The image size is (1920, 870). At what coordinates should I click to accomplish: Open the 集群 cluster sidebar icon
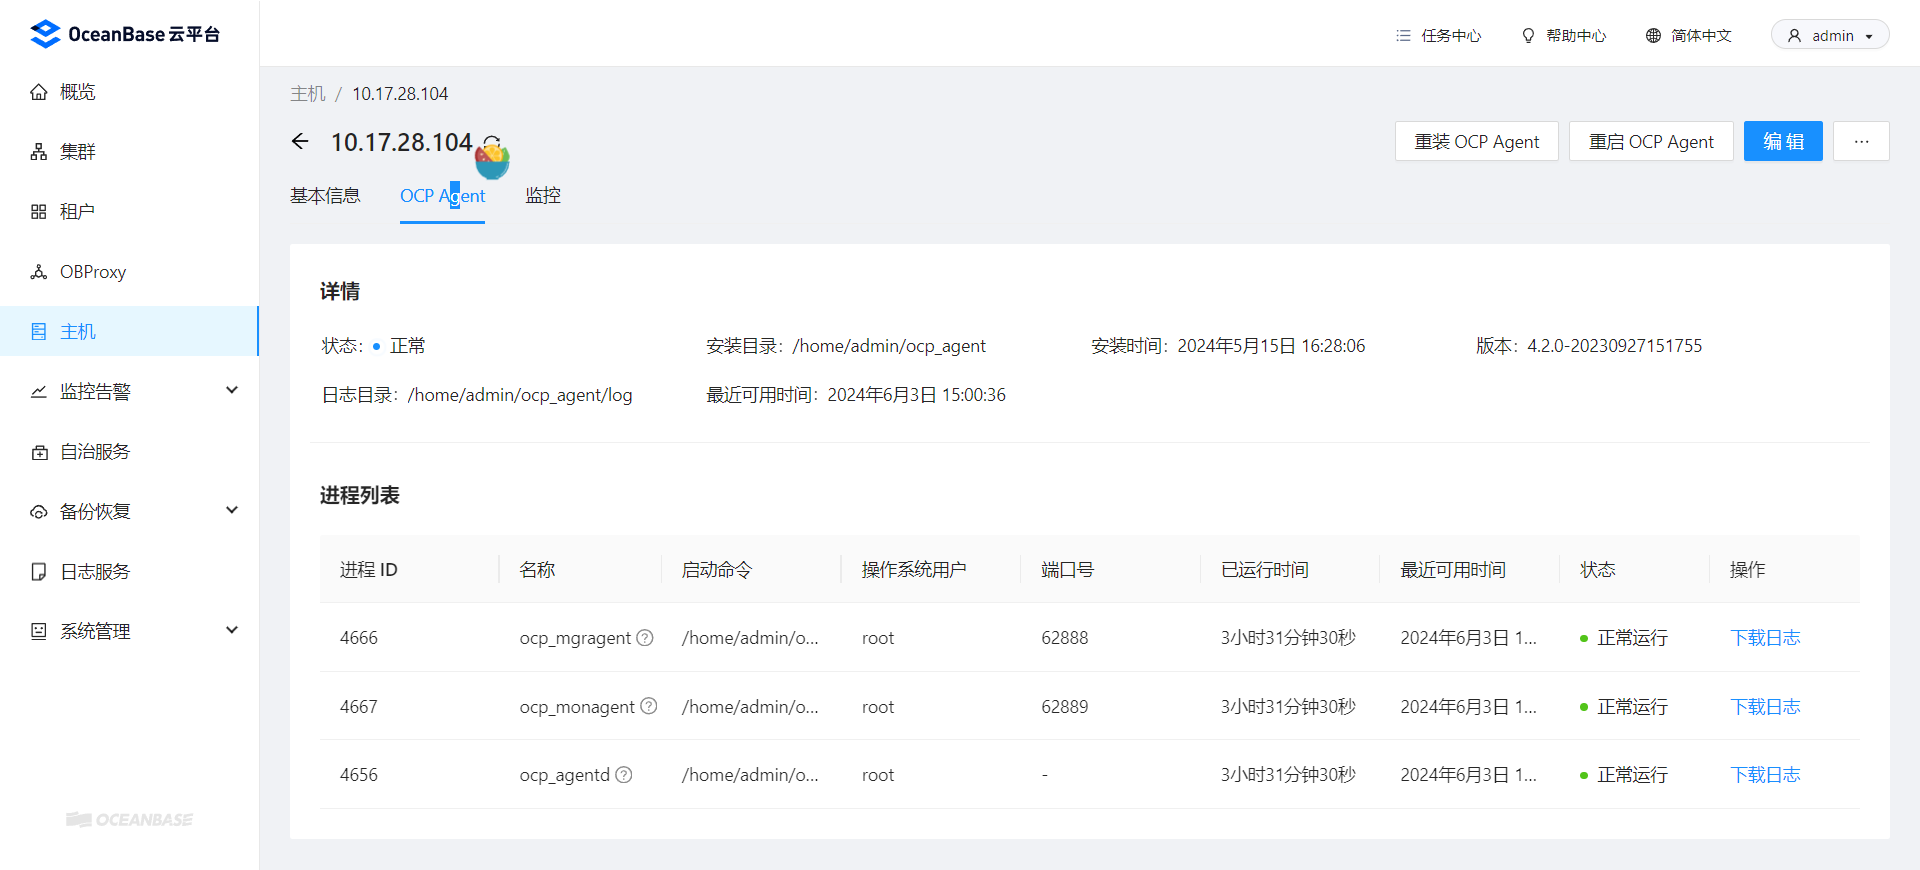pyautogui.click(x=39, y=152)
